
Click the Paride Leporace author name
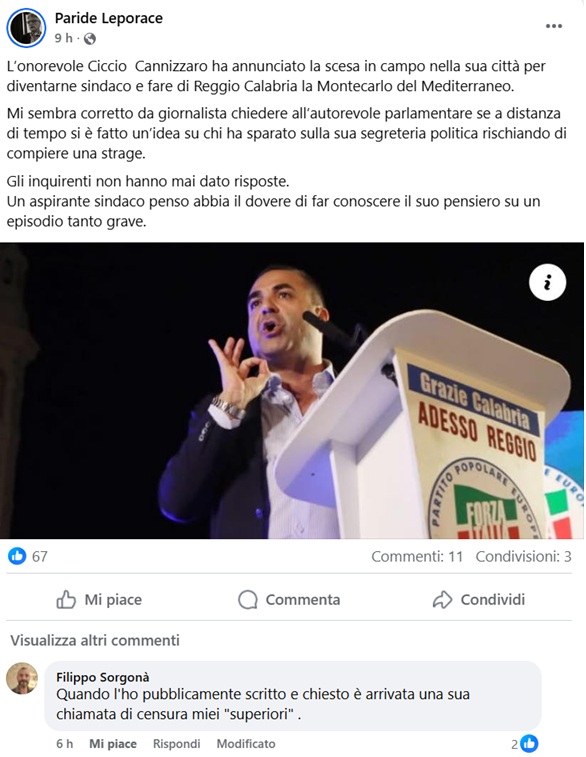tap(109, 18)
